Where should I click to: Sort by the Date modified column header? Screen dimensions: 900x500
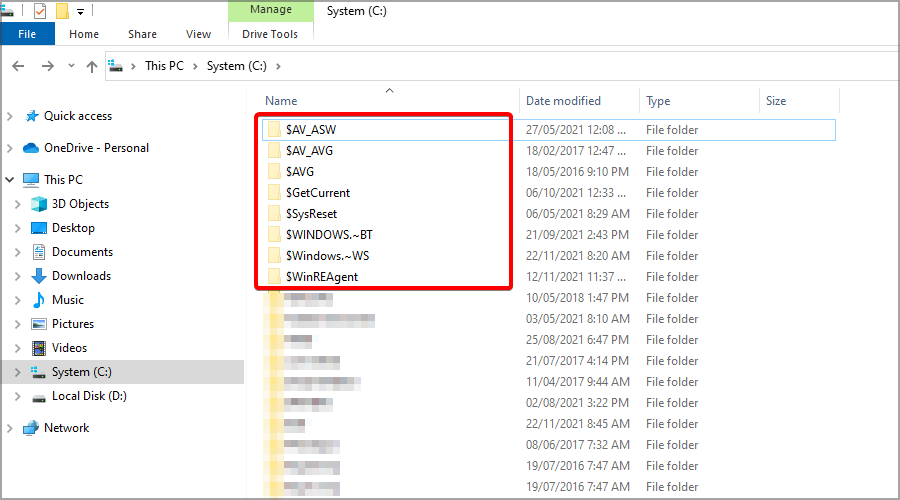[x=563, y=101]
